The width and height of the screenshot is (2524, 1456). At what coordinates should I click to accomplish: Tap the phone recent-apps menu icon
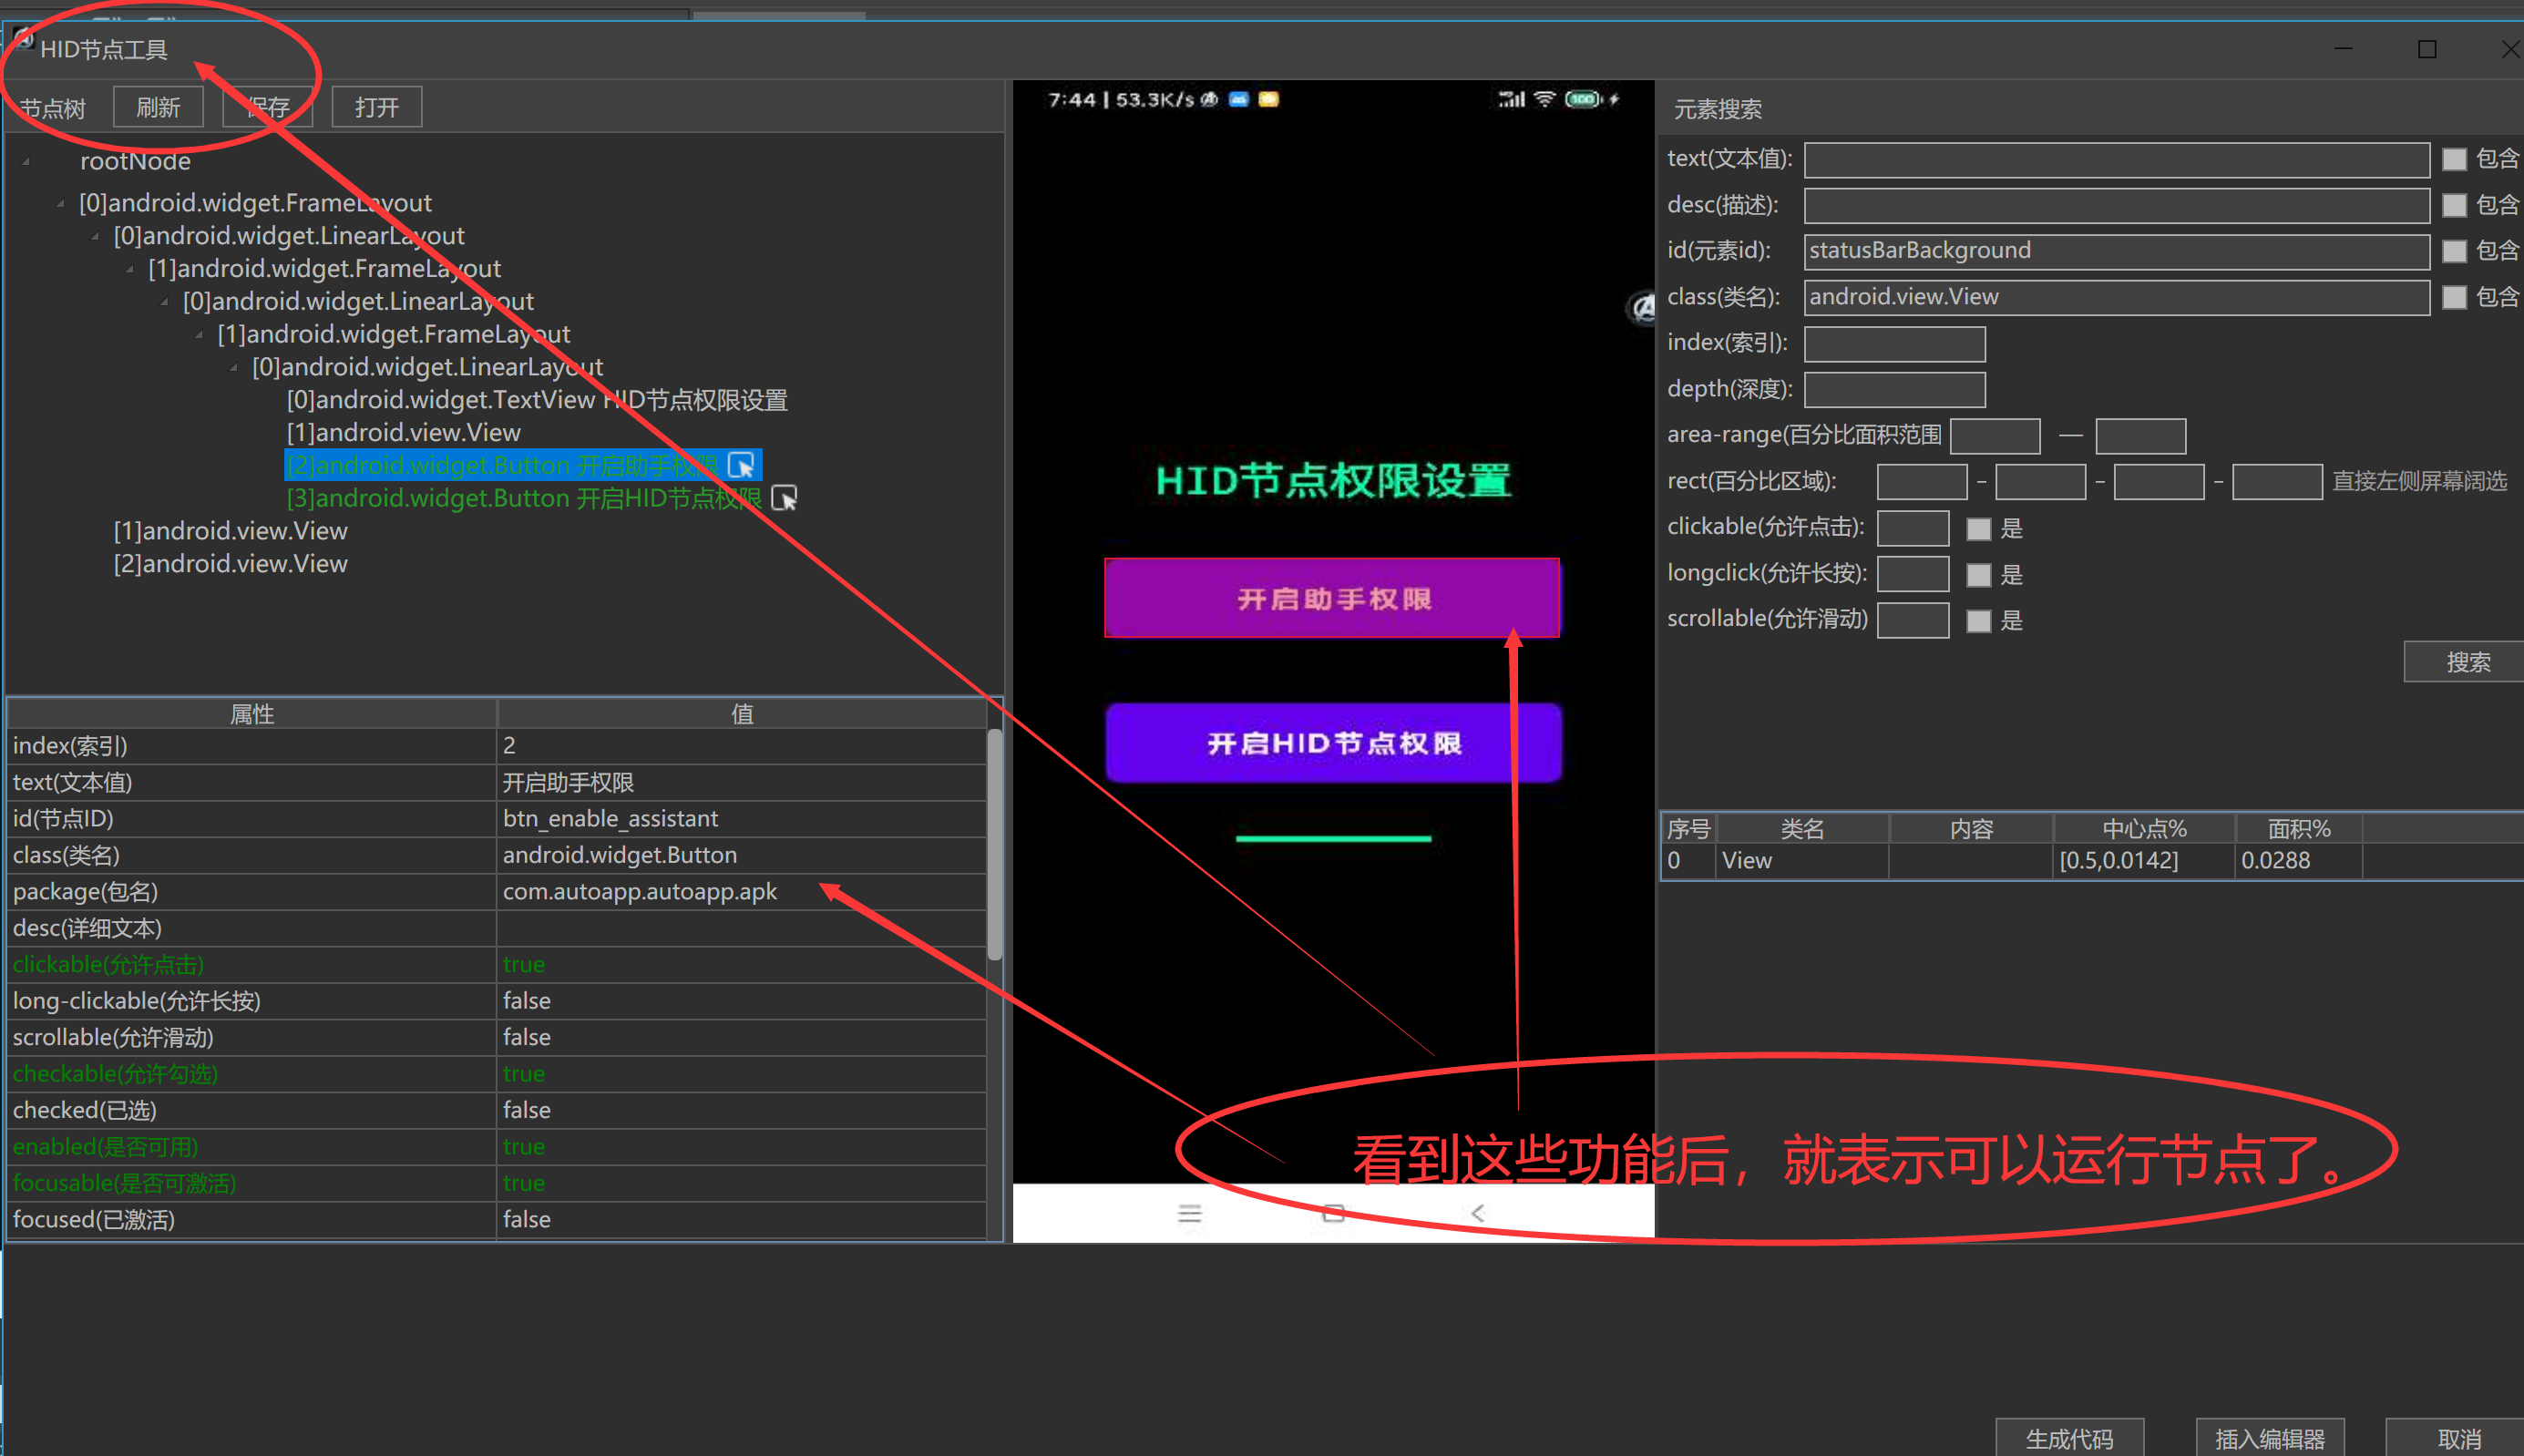[1190, 1213]
